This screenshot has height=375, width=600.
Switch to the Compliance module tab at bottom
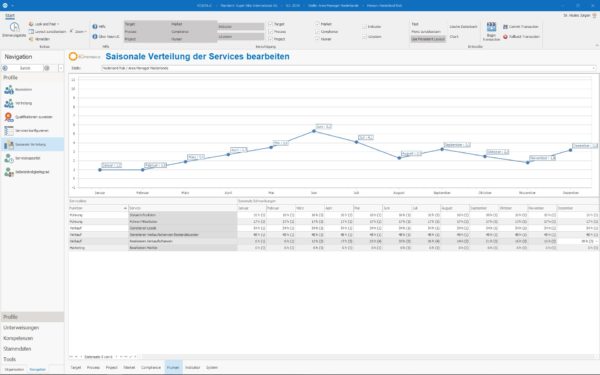pos(151,367)
